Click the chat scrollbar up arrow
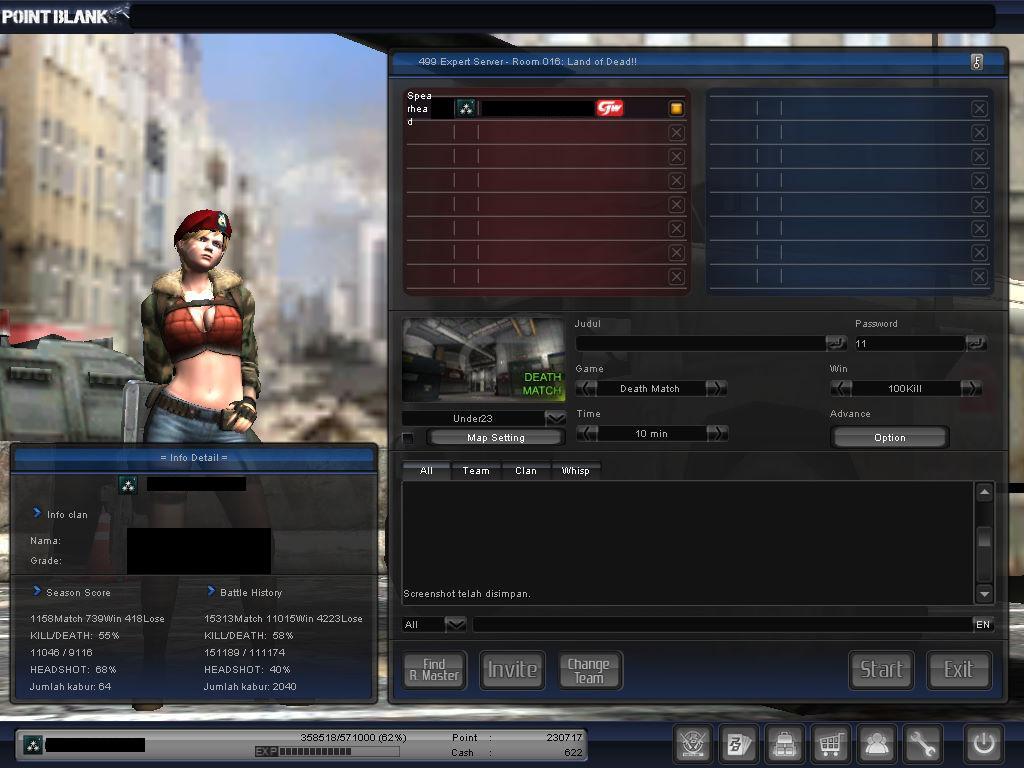The height and width of the screenshot is (768, 1024). coord(984,492)
